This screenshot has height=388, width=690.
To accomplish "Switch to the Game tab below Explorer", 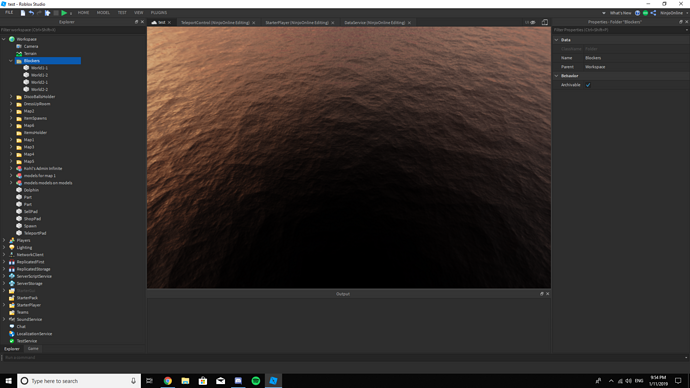I will pos(33,348).
